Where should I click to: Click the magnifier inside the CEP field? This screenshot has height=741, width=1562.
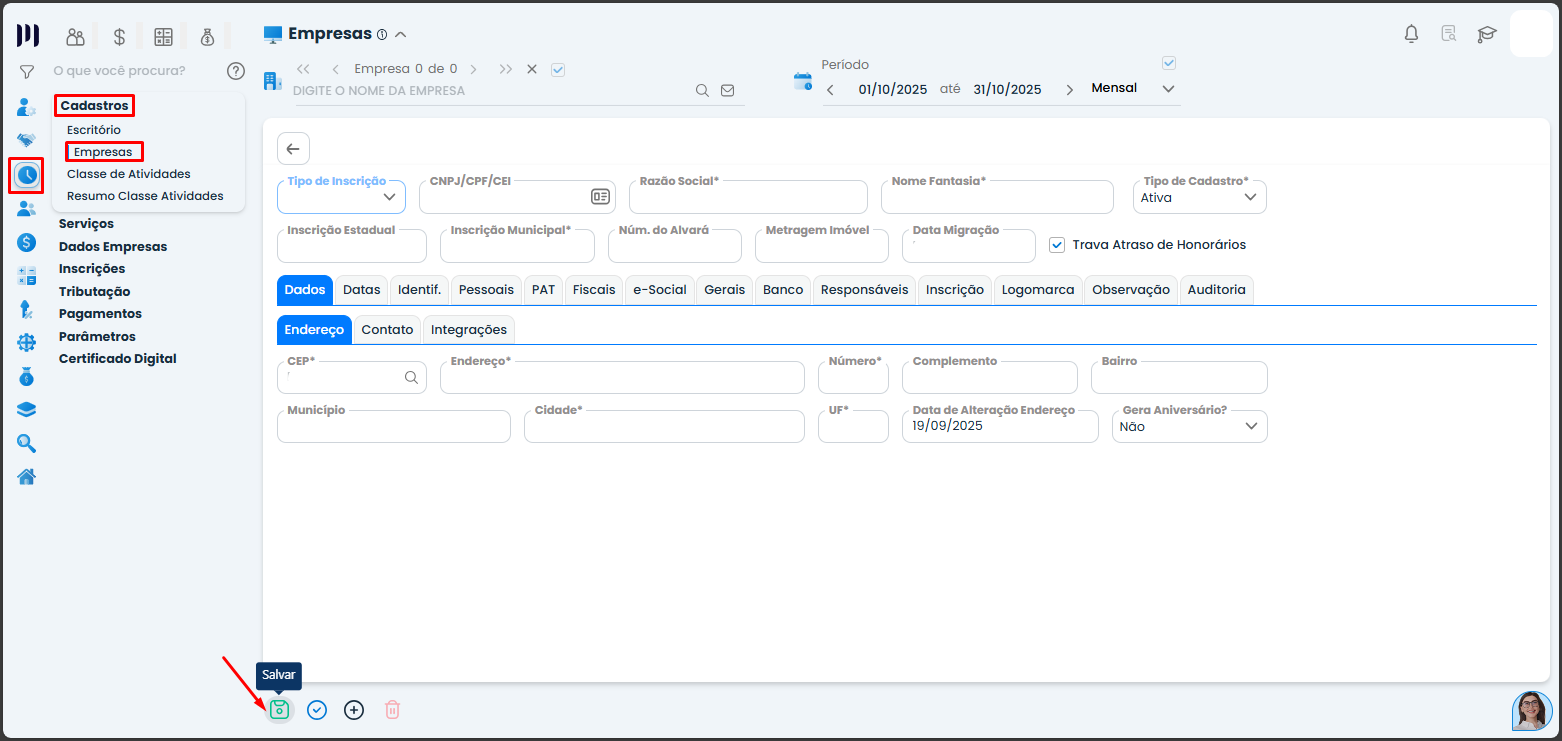pyautogui.click(x=411, y=377)
